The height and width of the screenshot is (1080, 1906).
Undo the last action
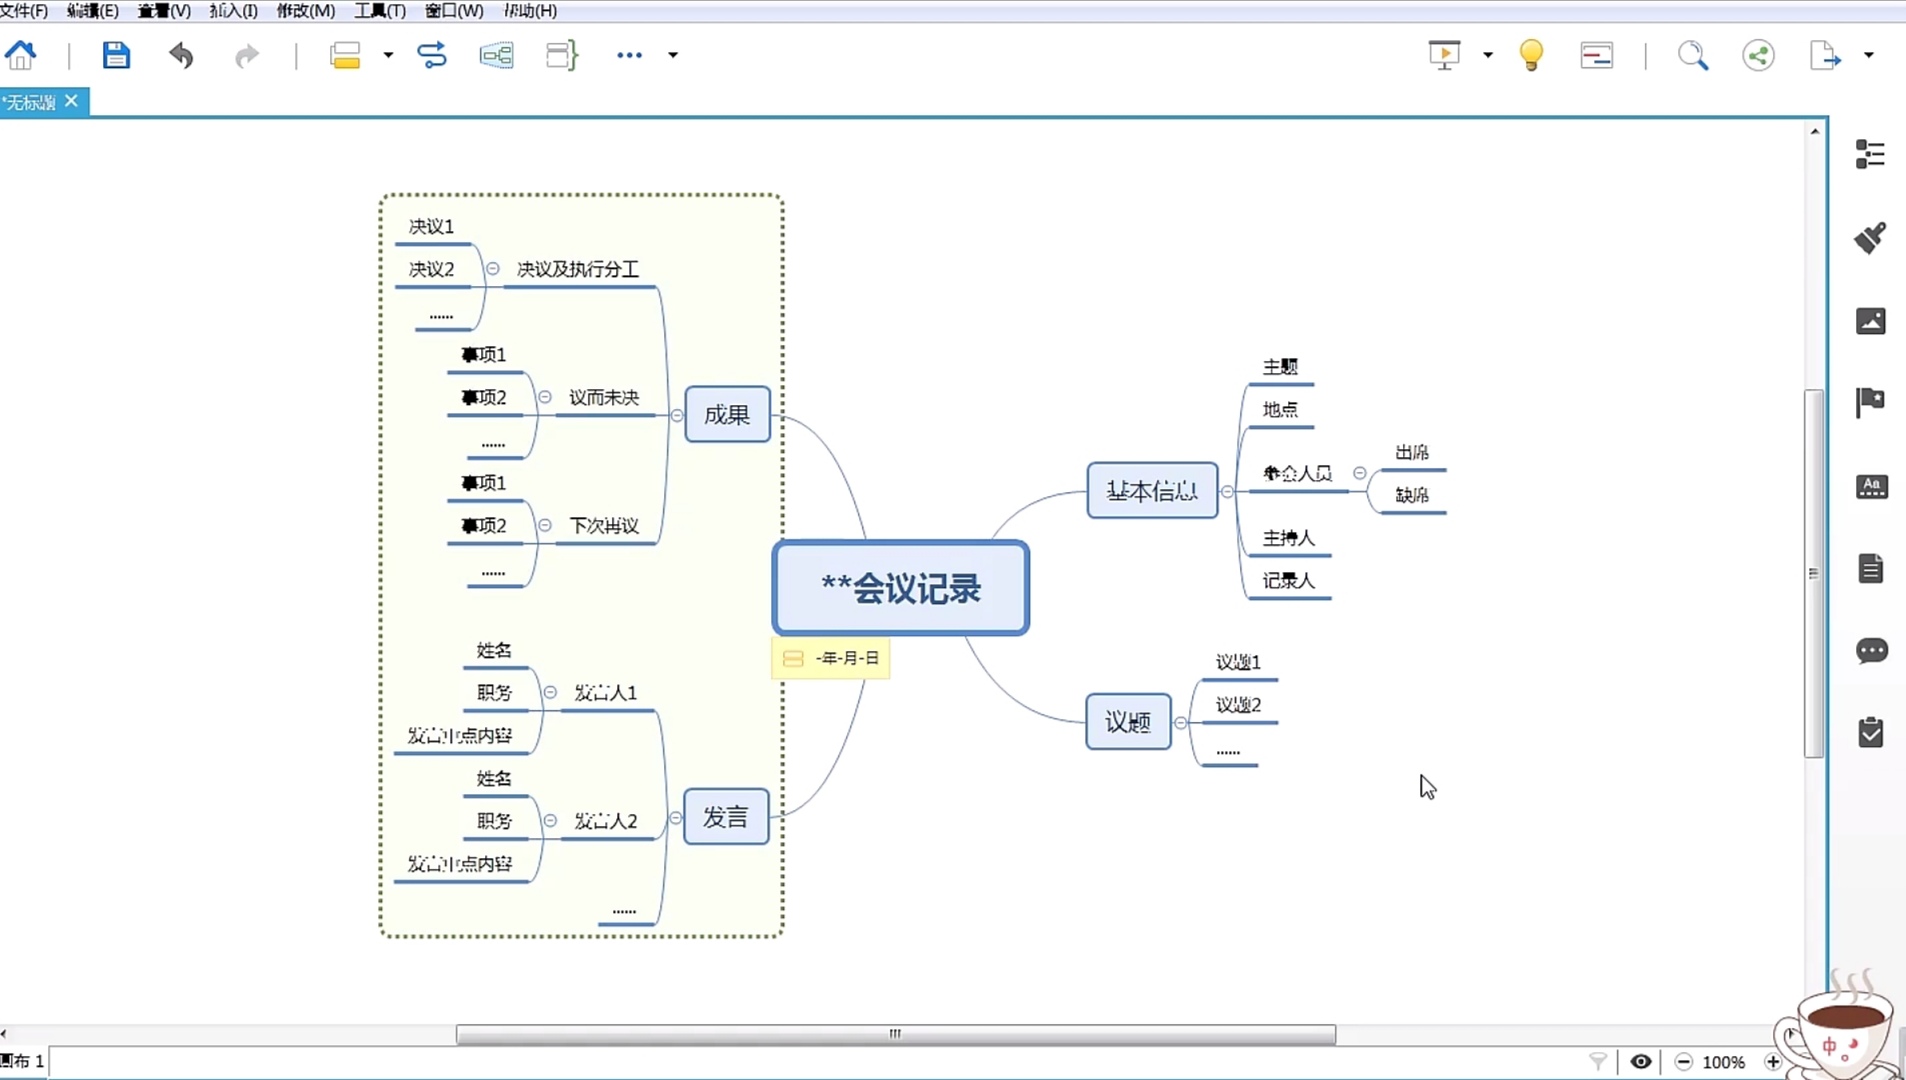click(x=181, y=55)
